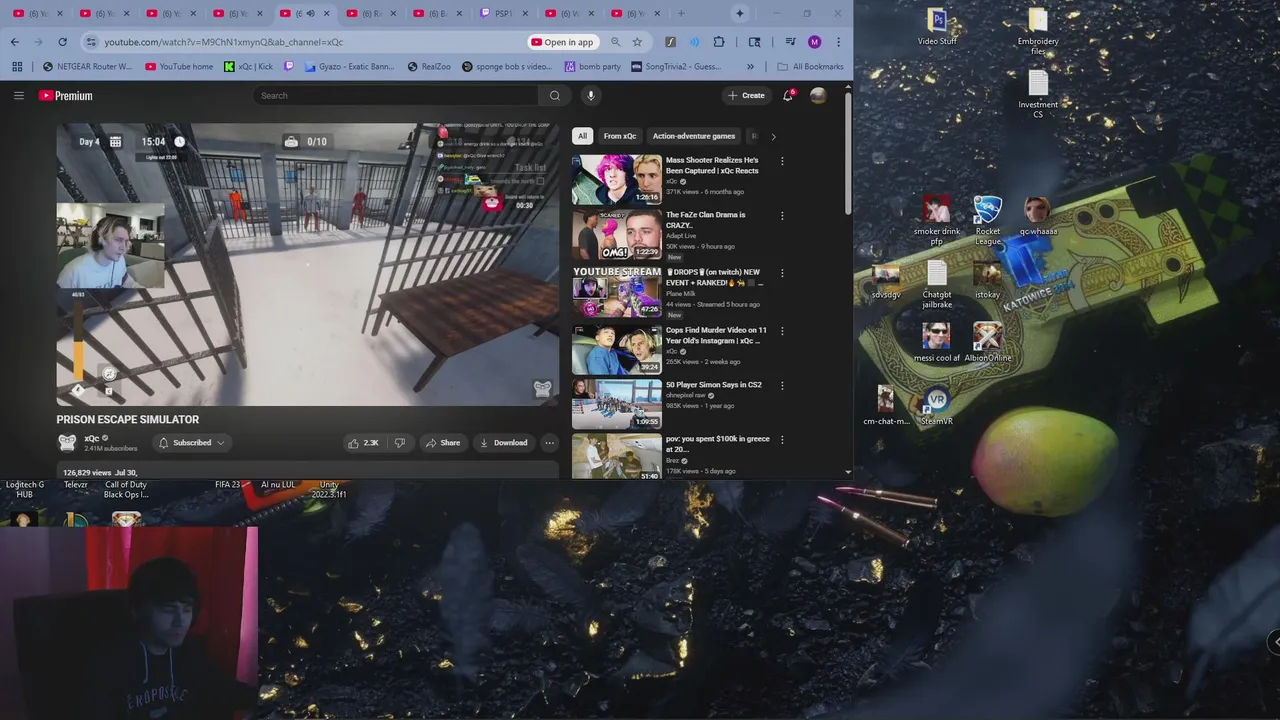Expand more bookmarks with the double chevron
This screenshot has width=1280, height=720.
point(750,67)
